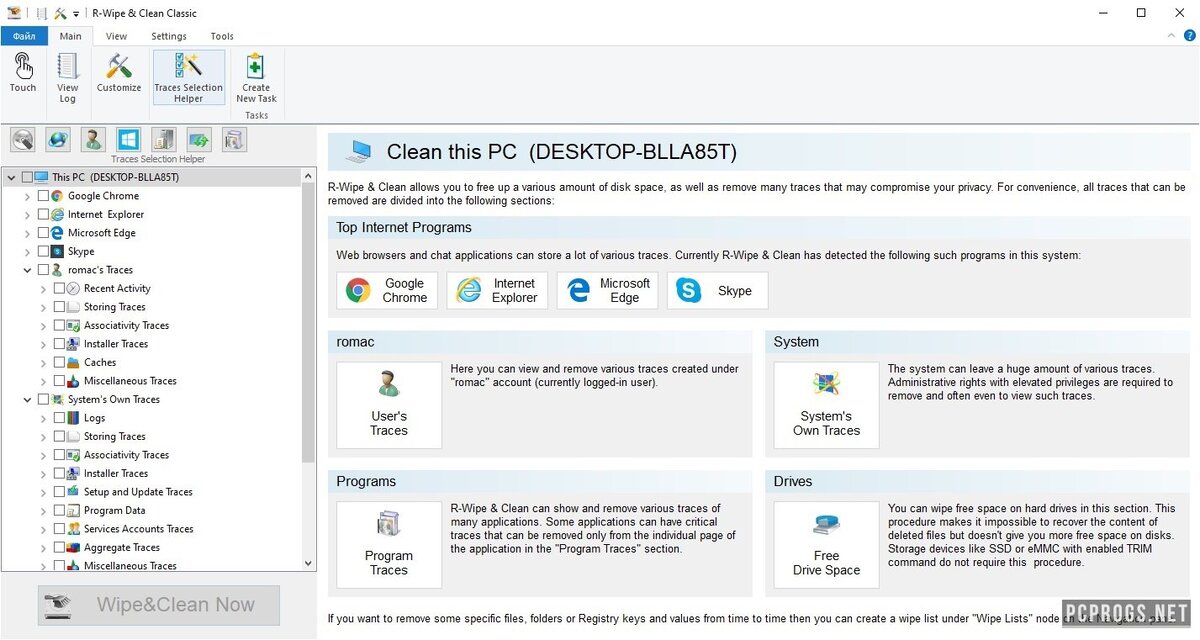Select the building programs helper icon
Image resolution: width=1200 pixels, height=640 pixels.
163,139
